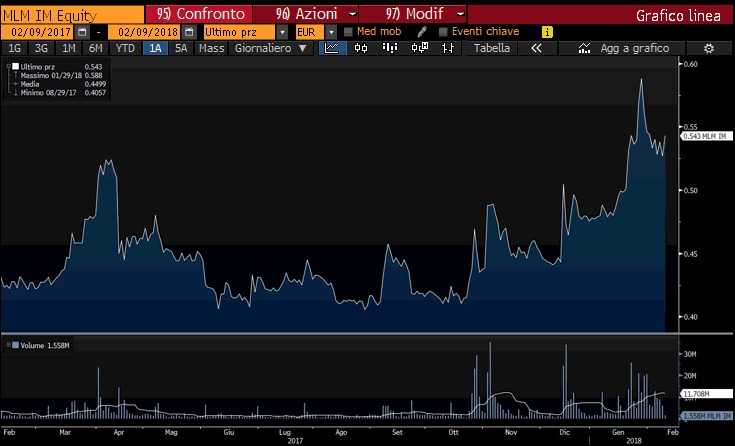Select the chart type icon right of bar chart
This screenshot has width=735, height=446.
click(x=420, y=48)
